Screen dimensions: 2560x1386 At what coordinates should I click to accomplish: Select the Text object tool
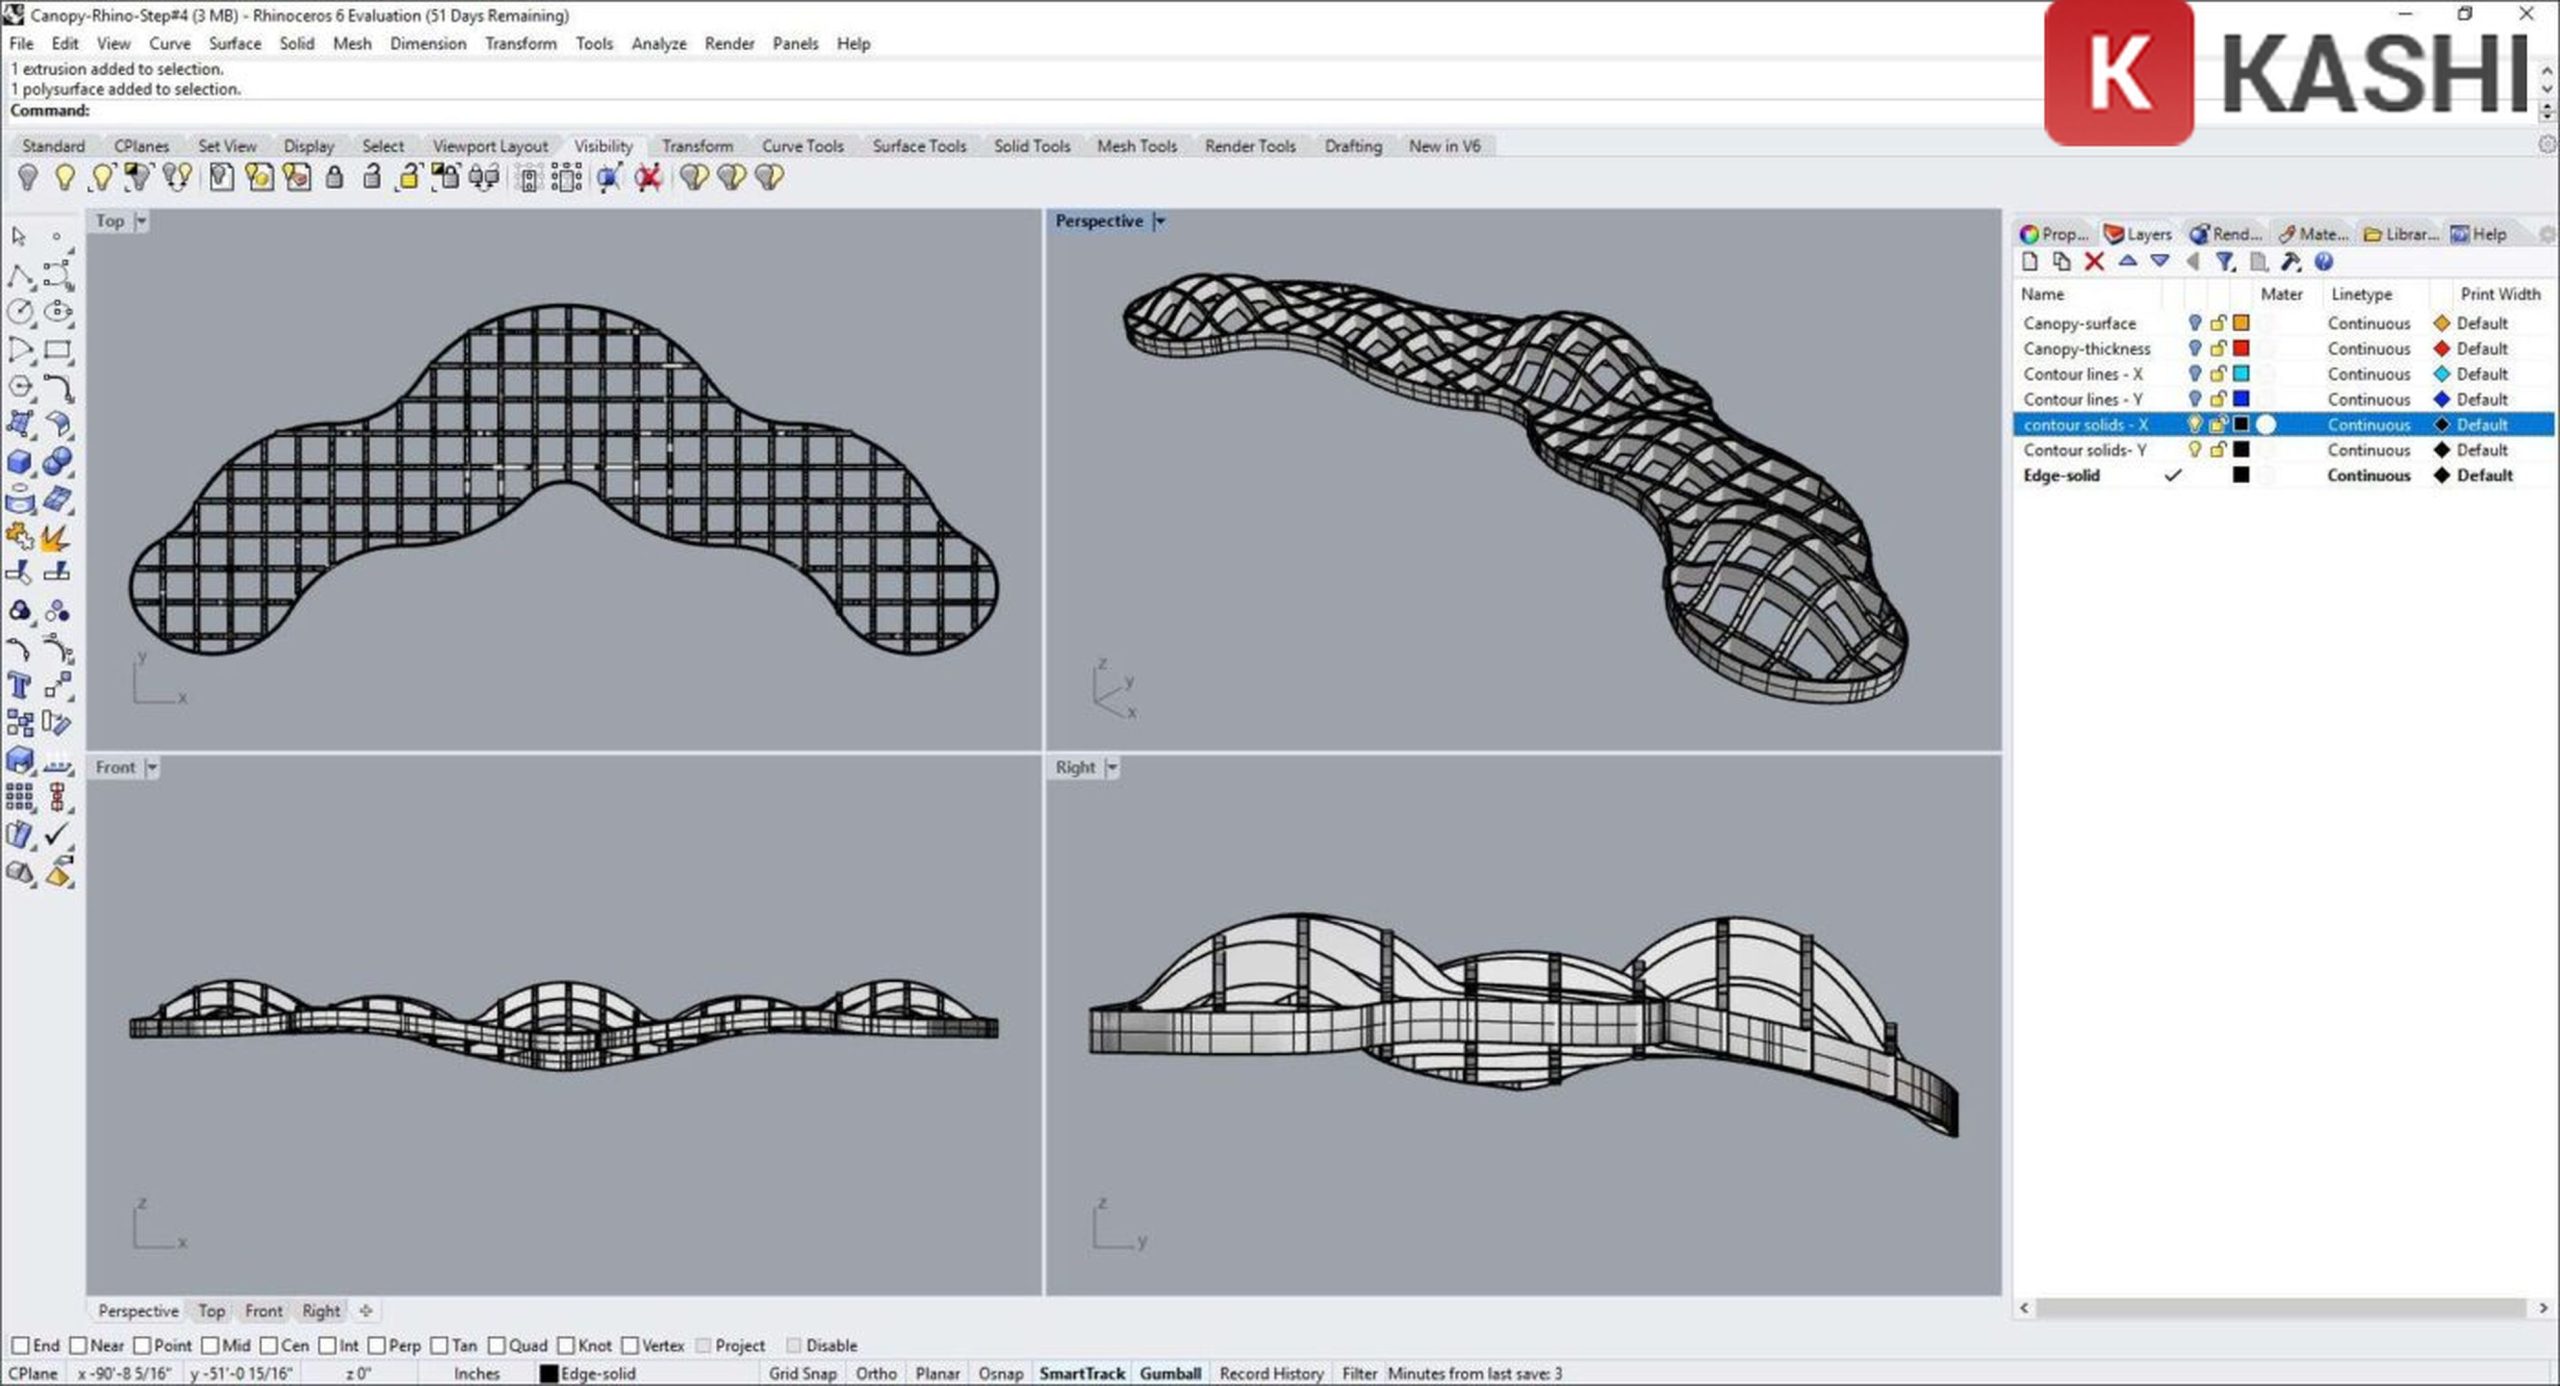tap(19, 686)
